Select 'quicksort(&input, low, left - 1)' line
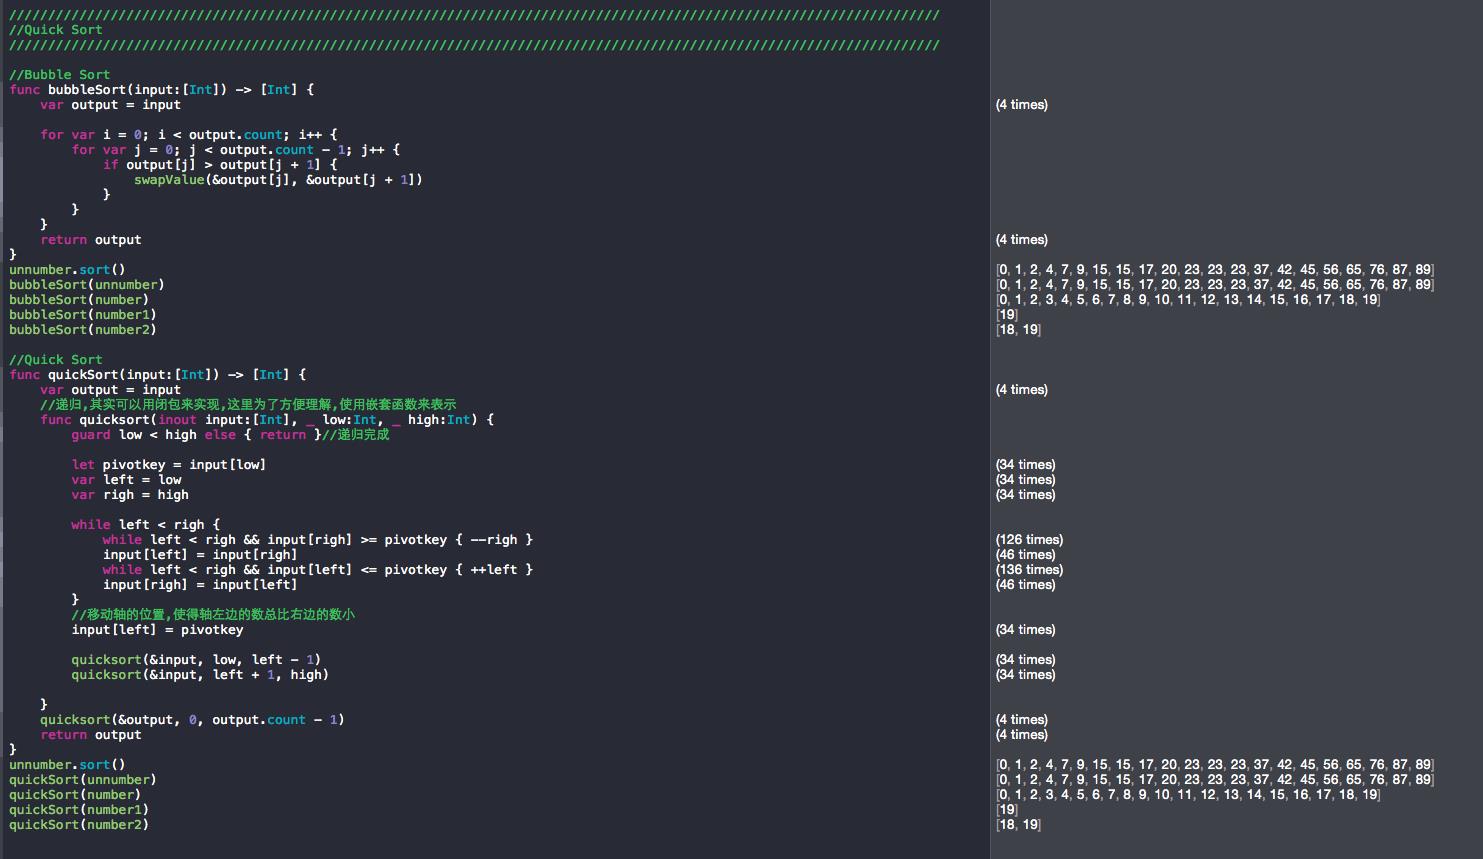 (196, 660)
